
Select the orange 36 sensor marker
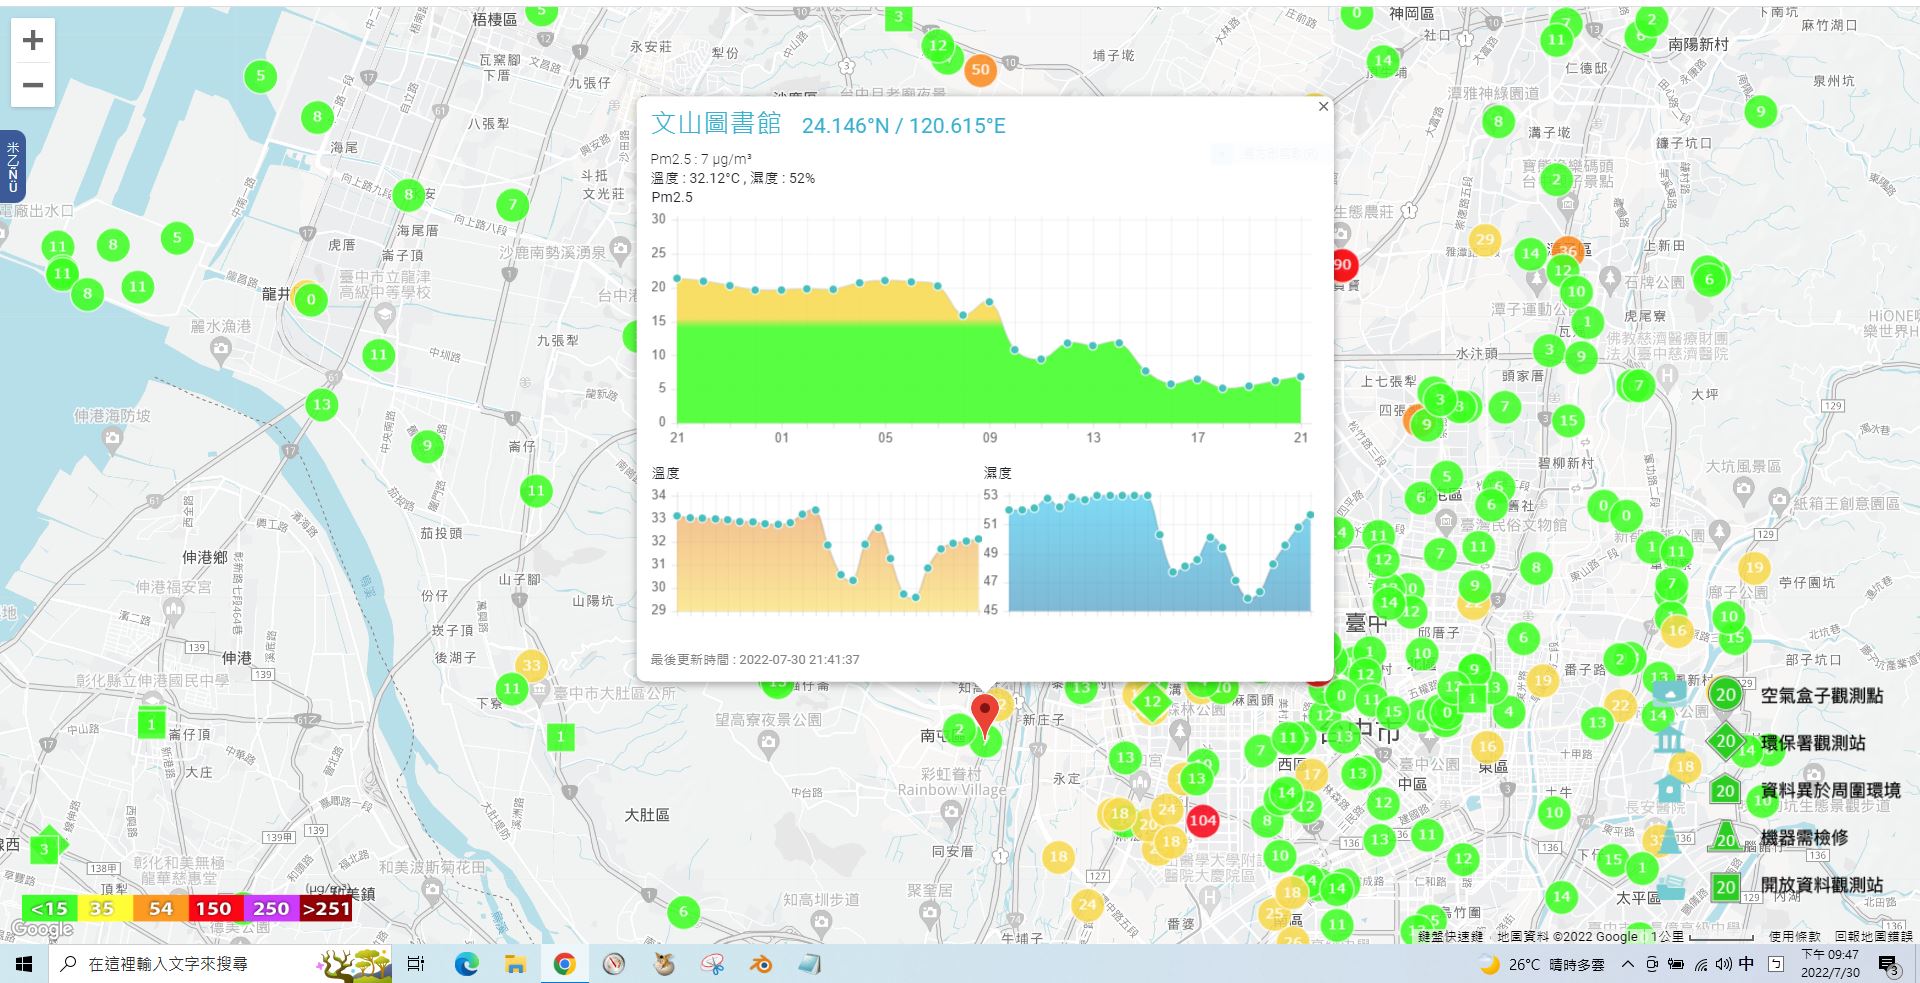(1568, 250)
